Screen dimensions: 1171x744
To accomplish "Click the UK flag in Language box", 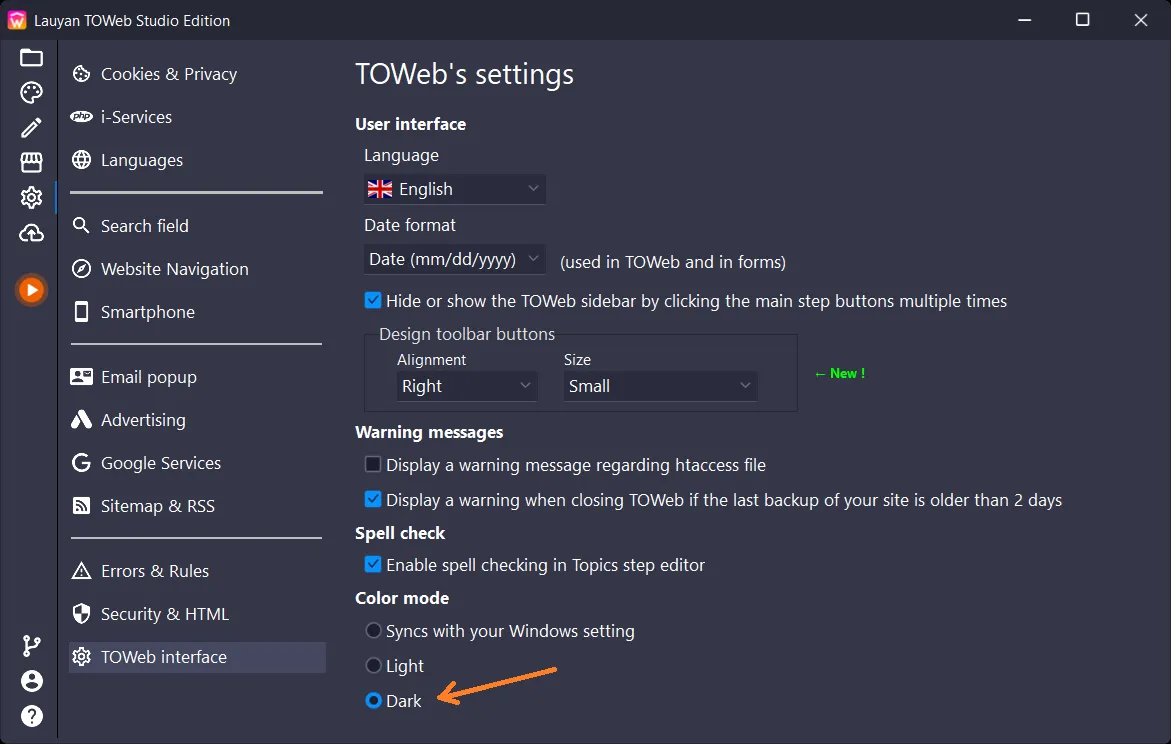I will click(x=380, y=189).
